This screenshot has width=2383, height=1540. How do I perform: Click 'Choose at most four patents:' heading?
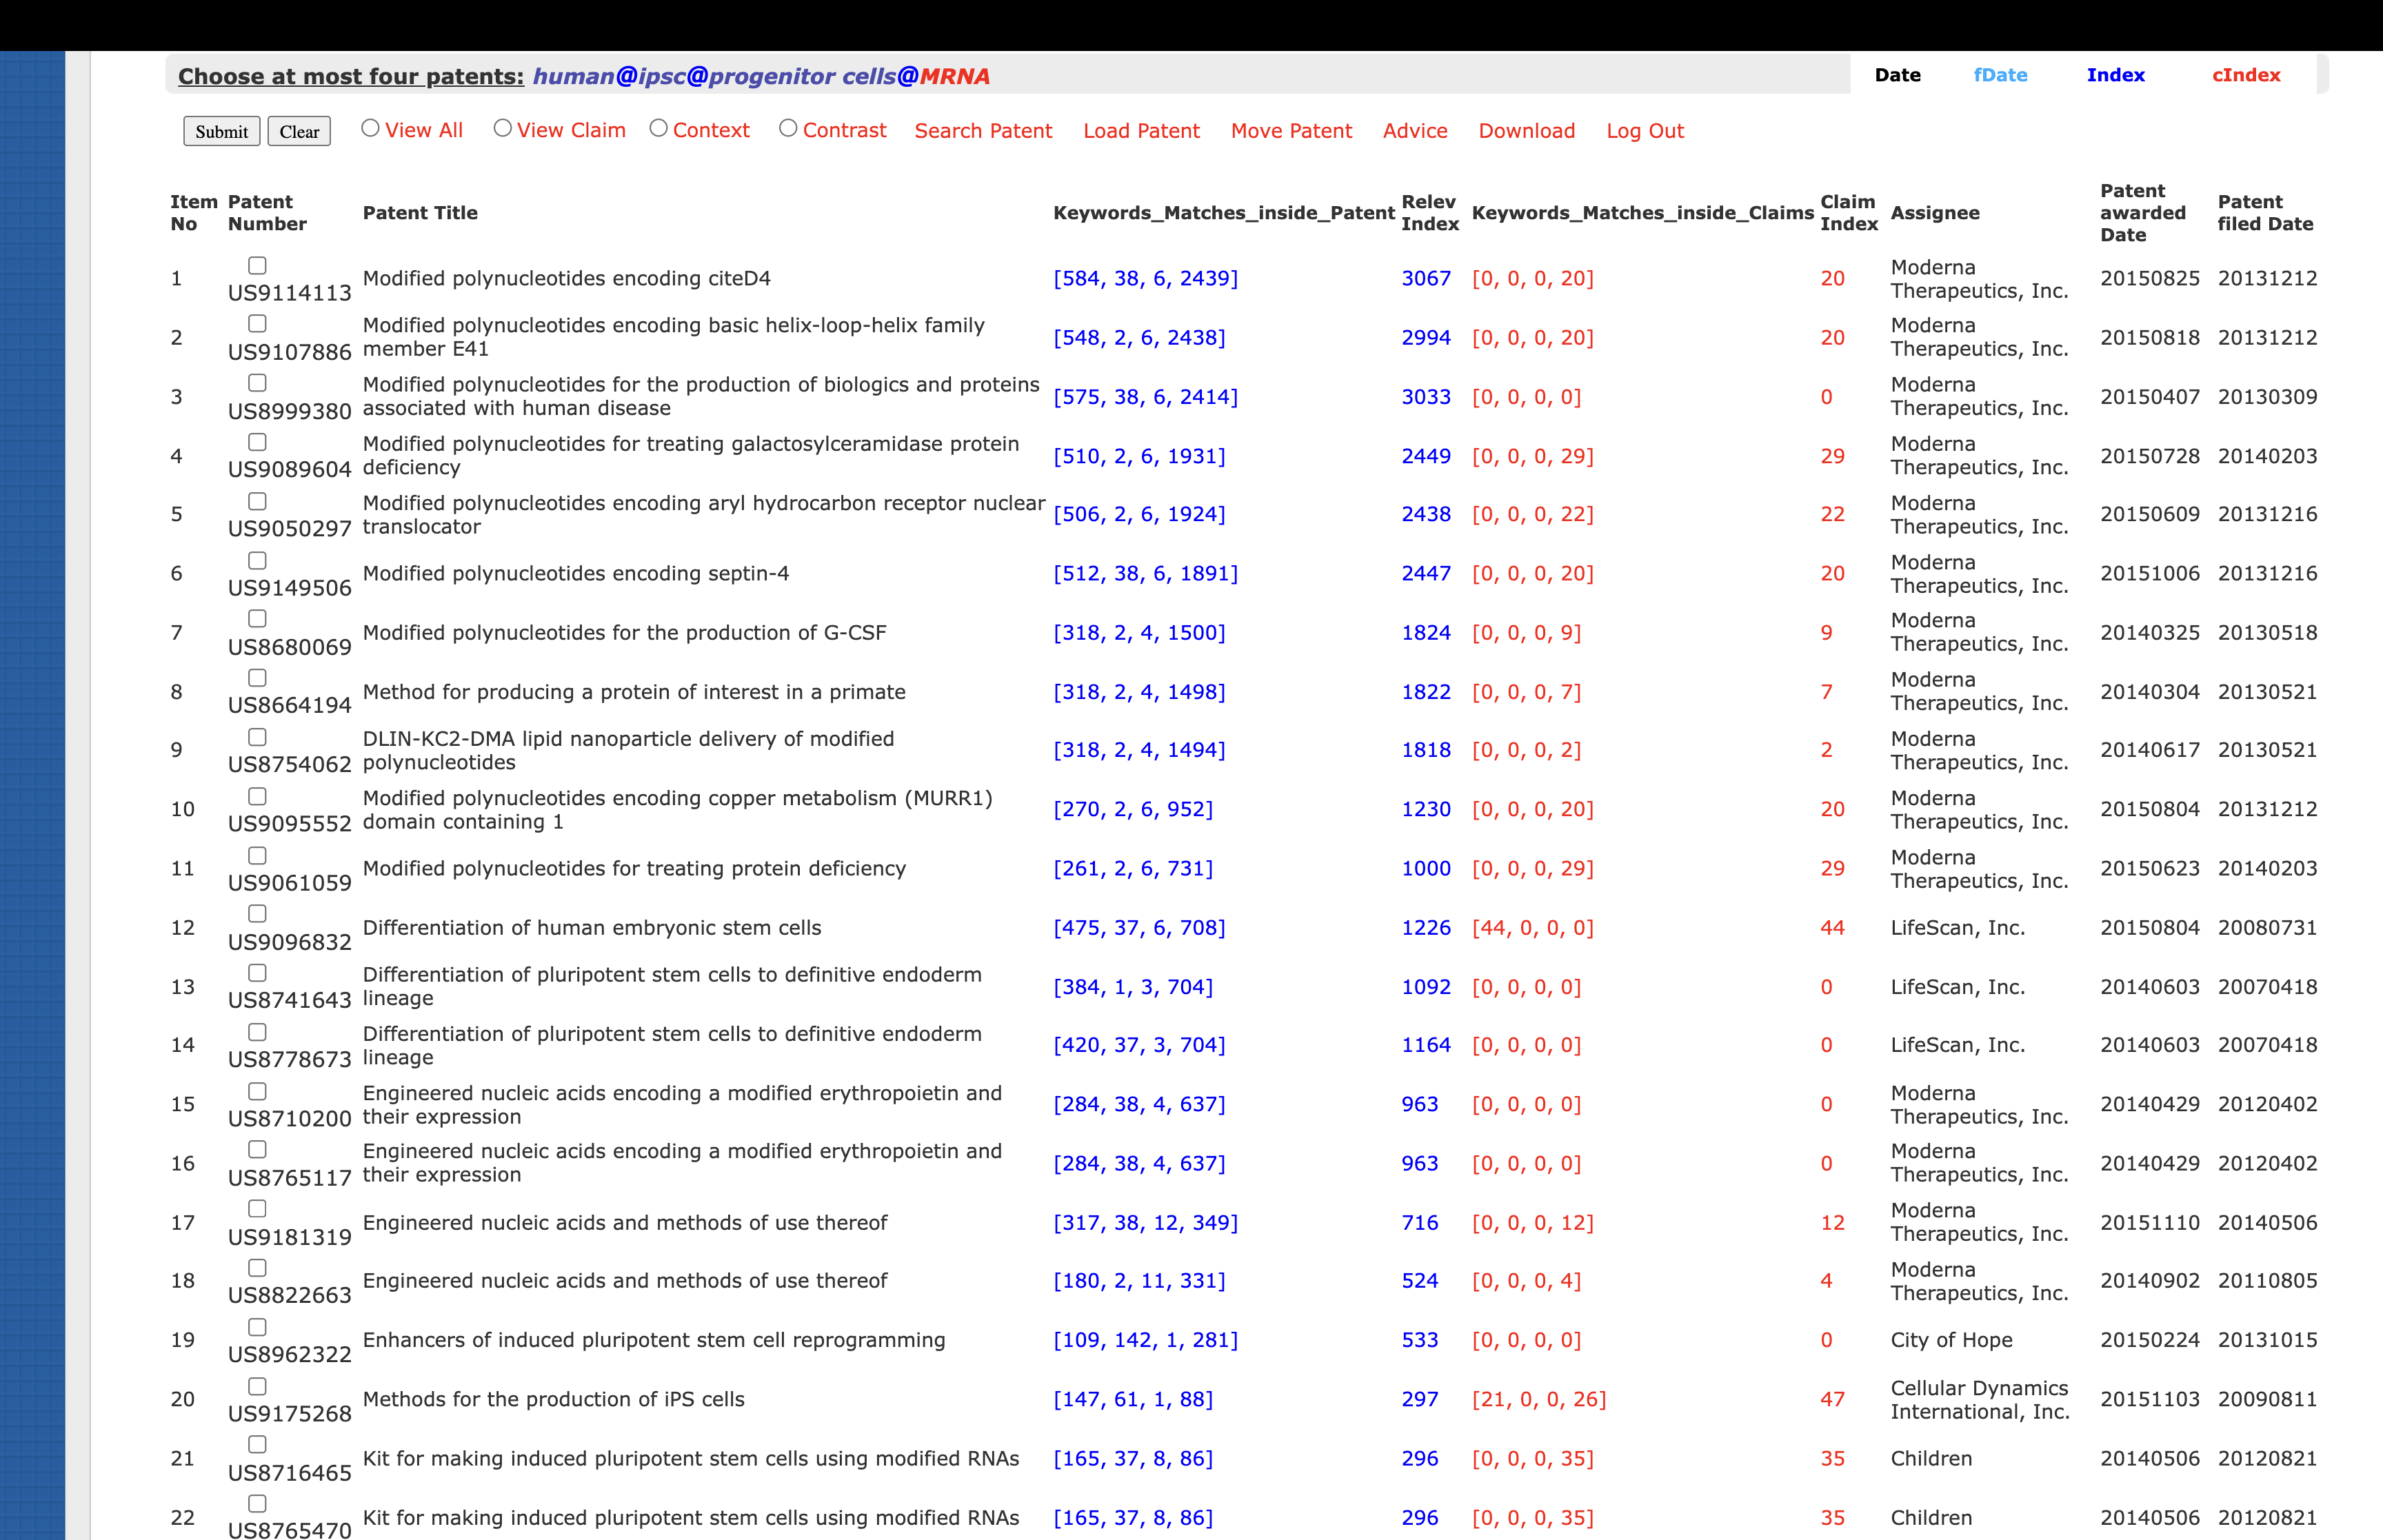[x=350, y=77]
